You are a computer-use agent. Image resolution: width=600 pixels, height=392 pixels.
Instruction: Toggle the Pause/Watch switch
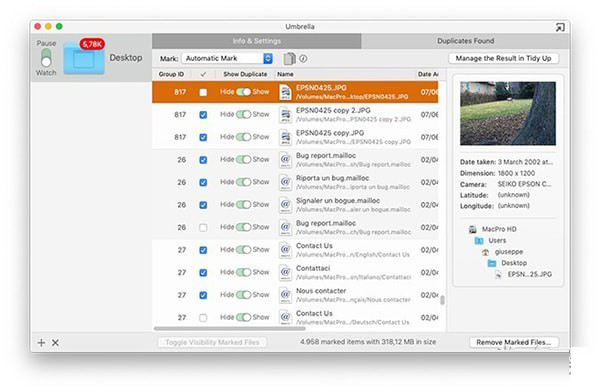(x=46, y=58)
